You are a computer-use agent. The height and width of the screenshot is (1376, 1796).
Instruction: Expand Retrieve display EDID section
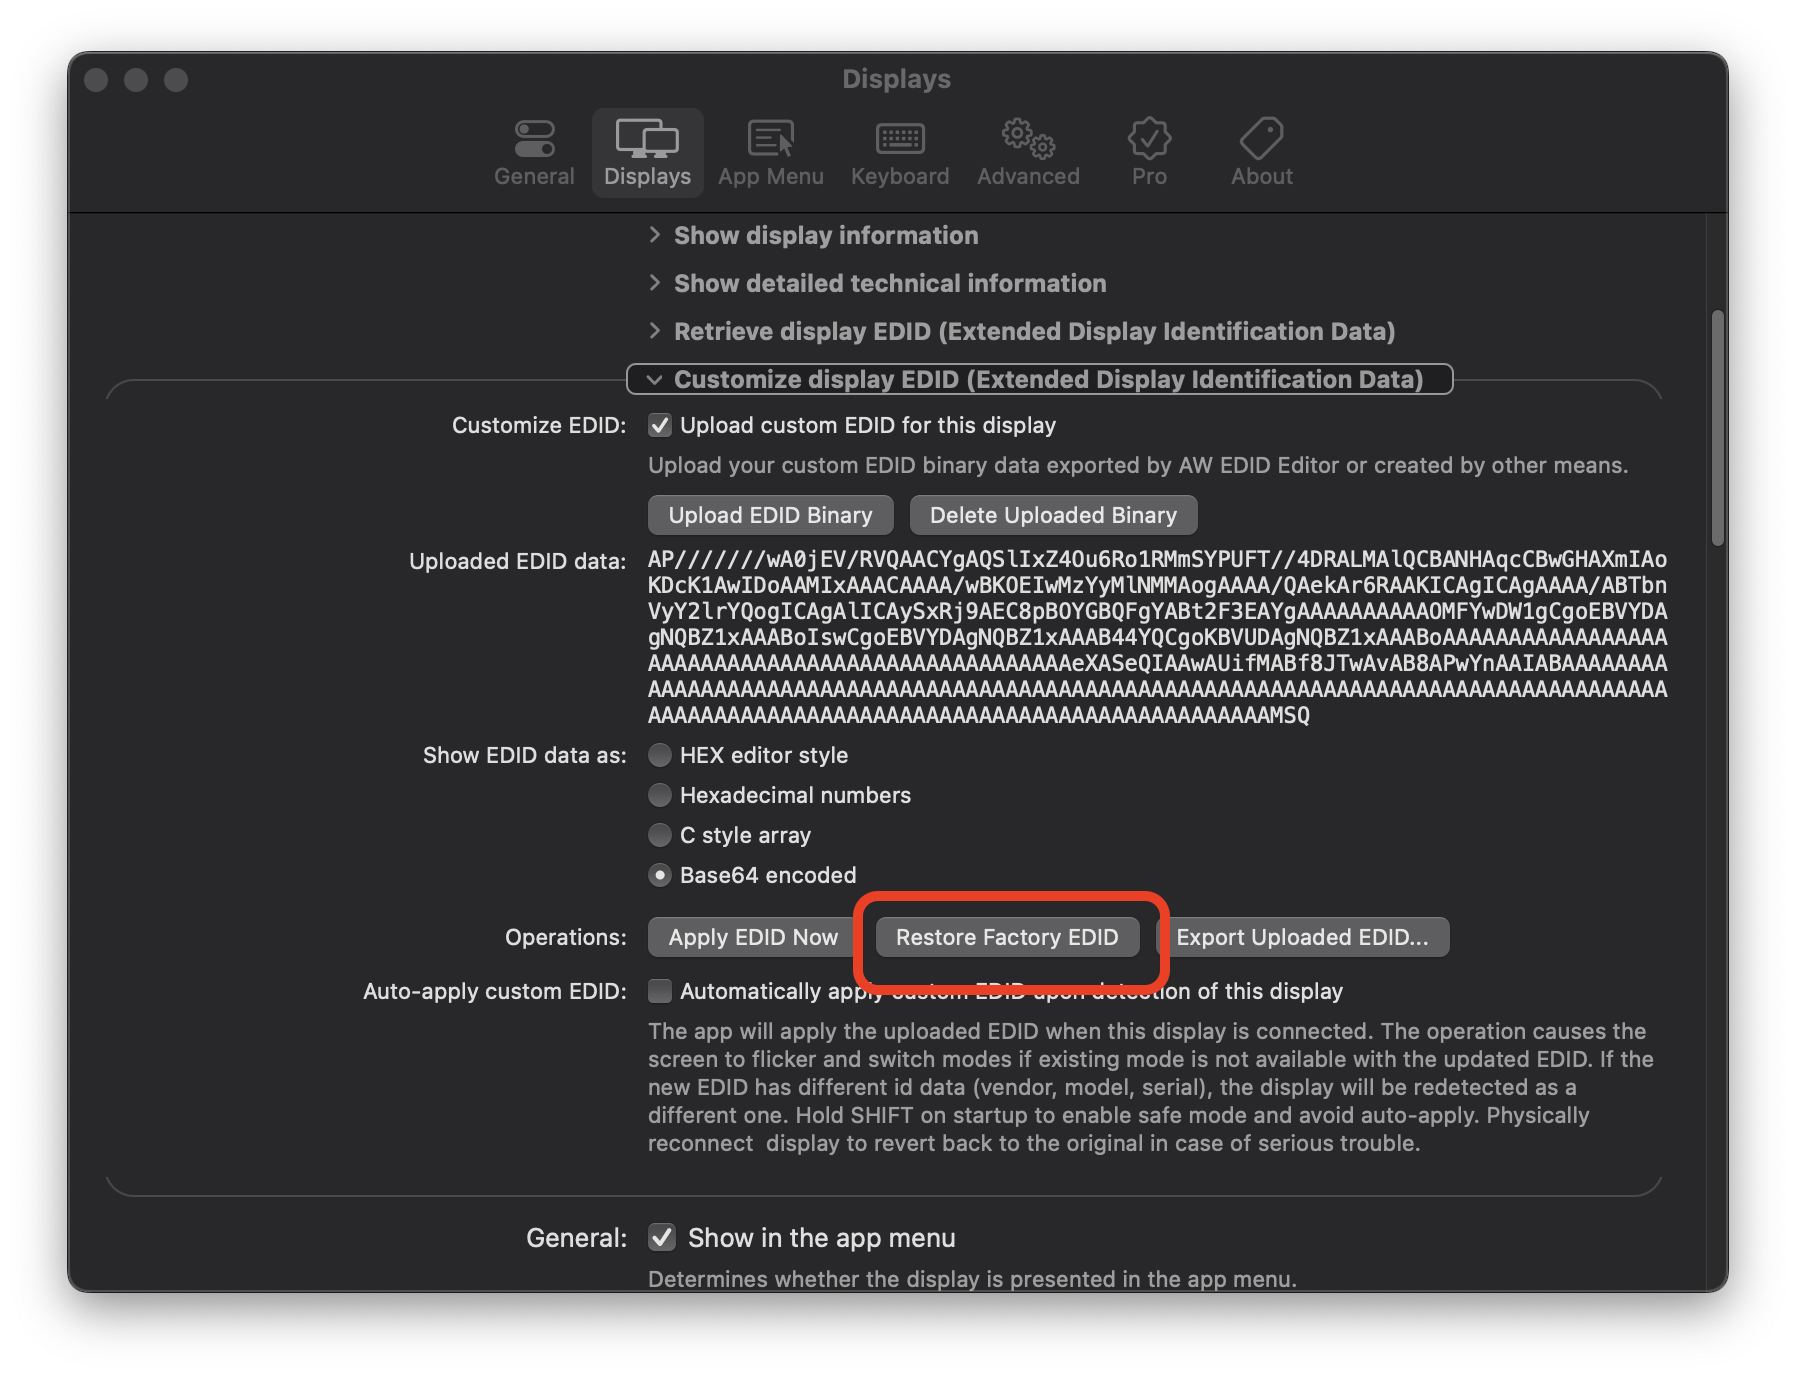(x=657, y=331)
